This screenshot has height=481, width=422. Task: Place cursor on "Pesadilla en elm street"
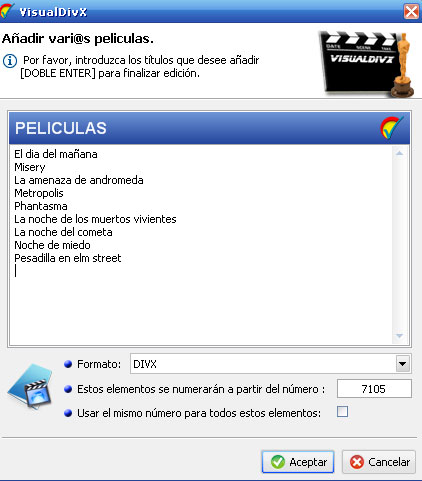[68, 258]
